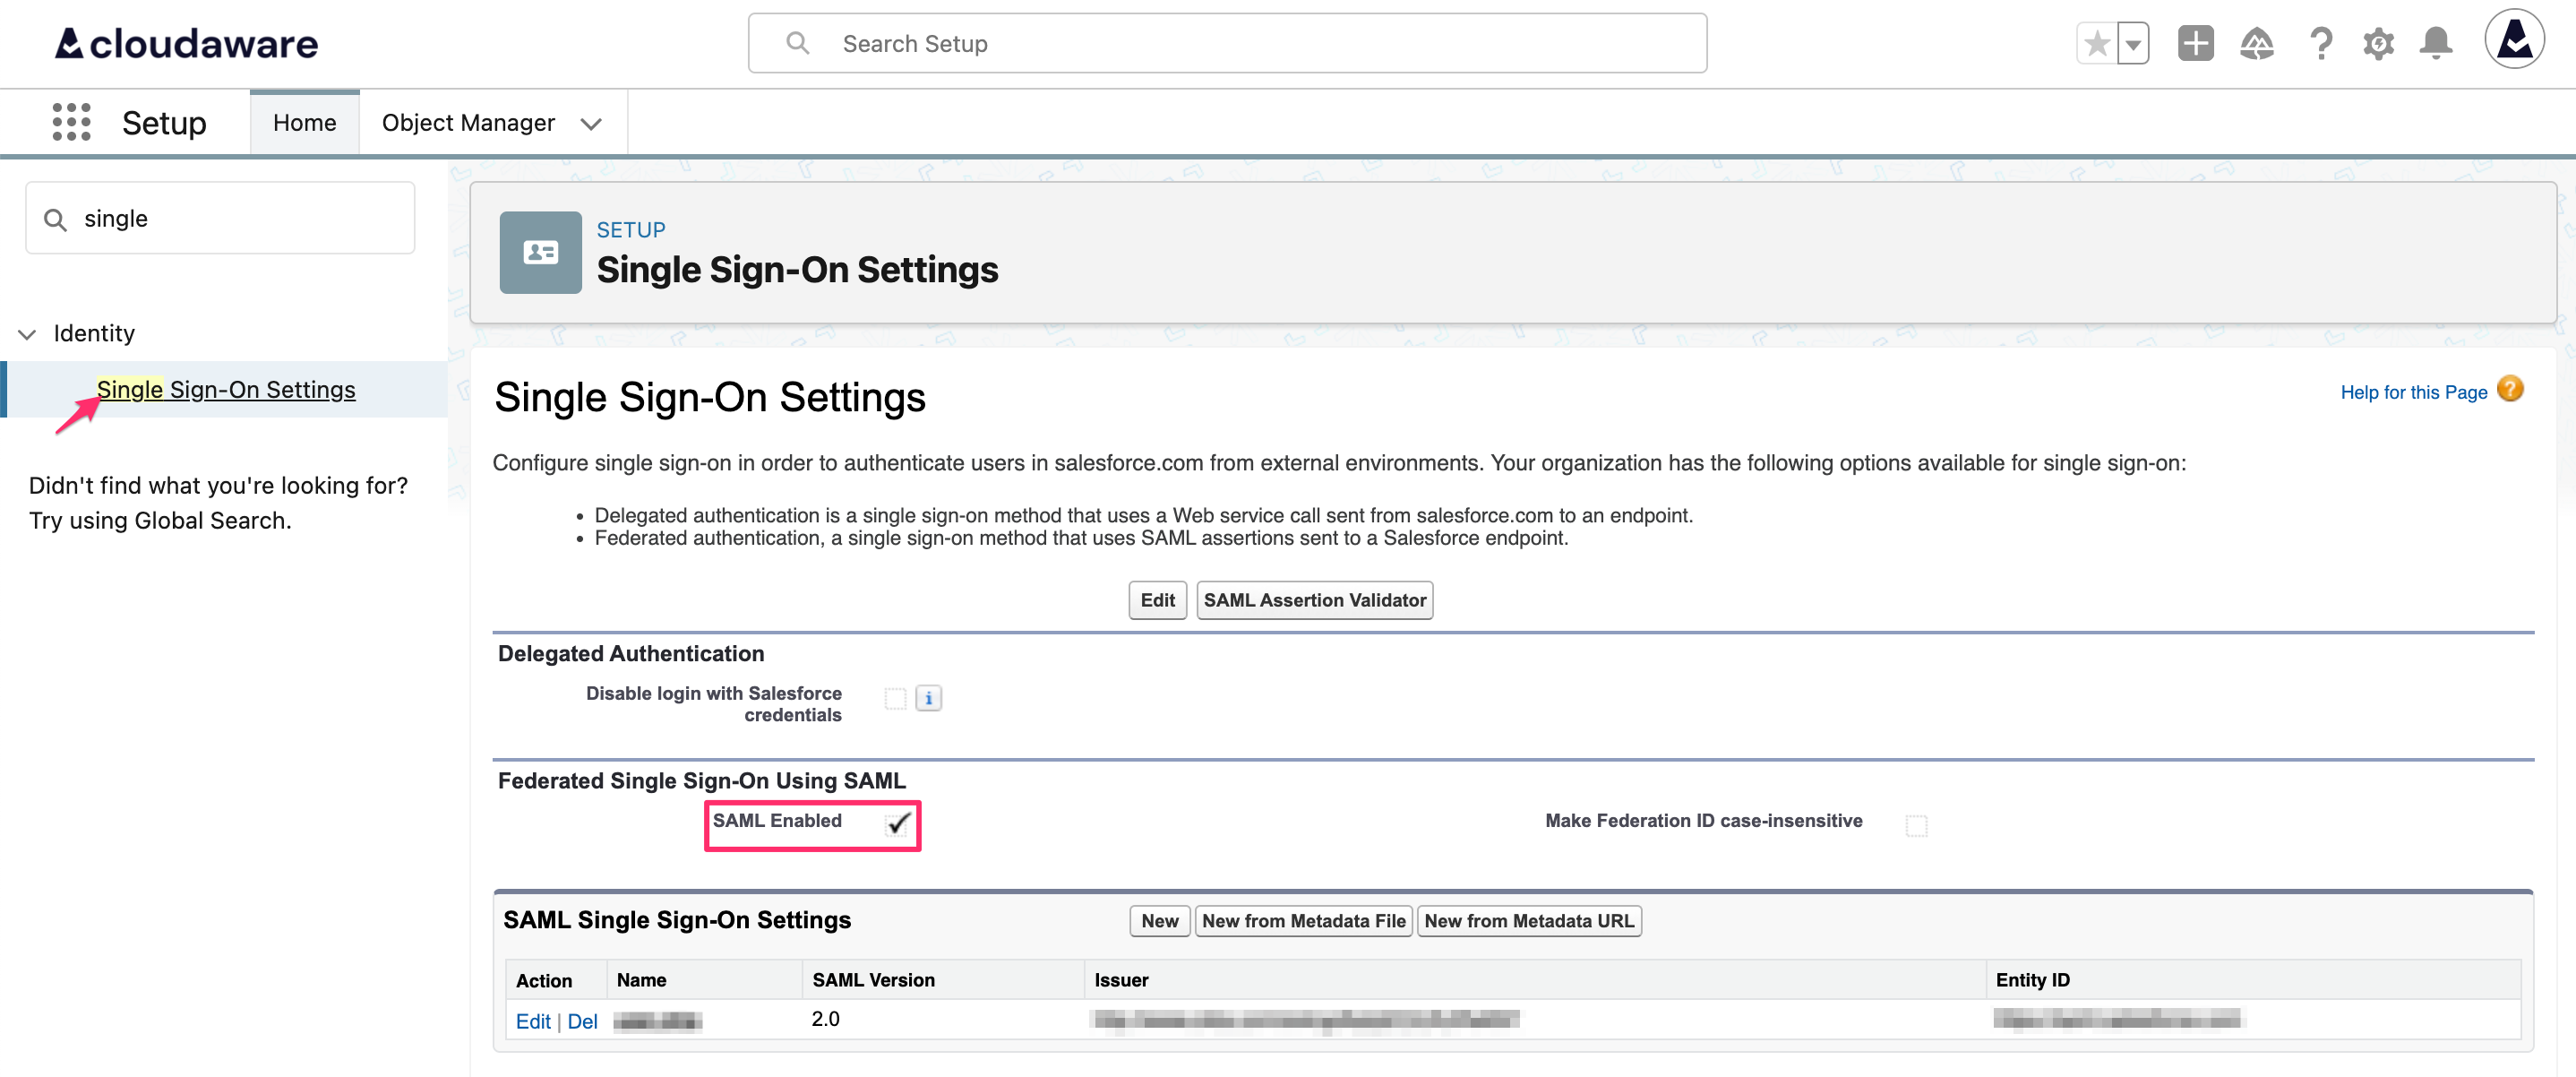Open the Help question mark icon
Image resolution: width=2576 pixels, height=1077 pixels.
[2322, 43]
